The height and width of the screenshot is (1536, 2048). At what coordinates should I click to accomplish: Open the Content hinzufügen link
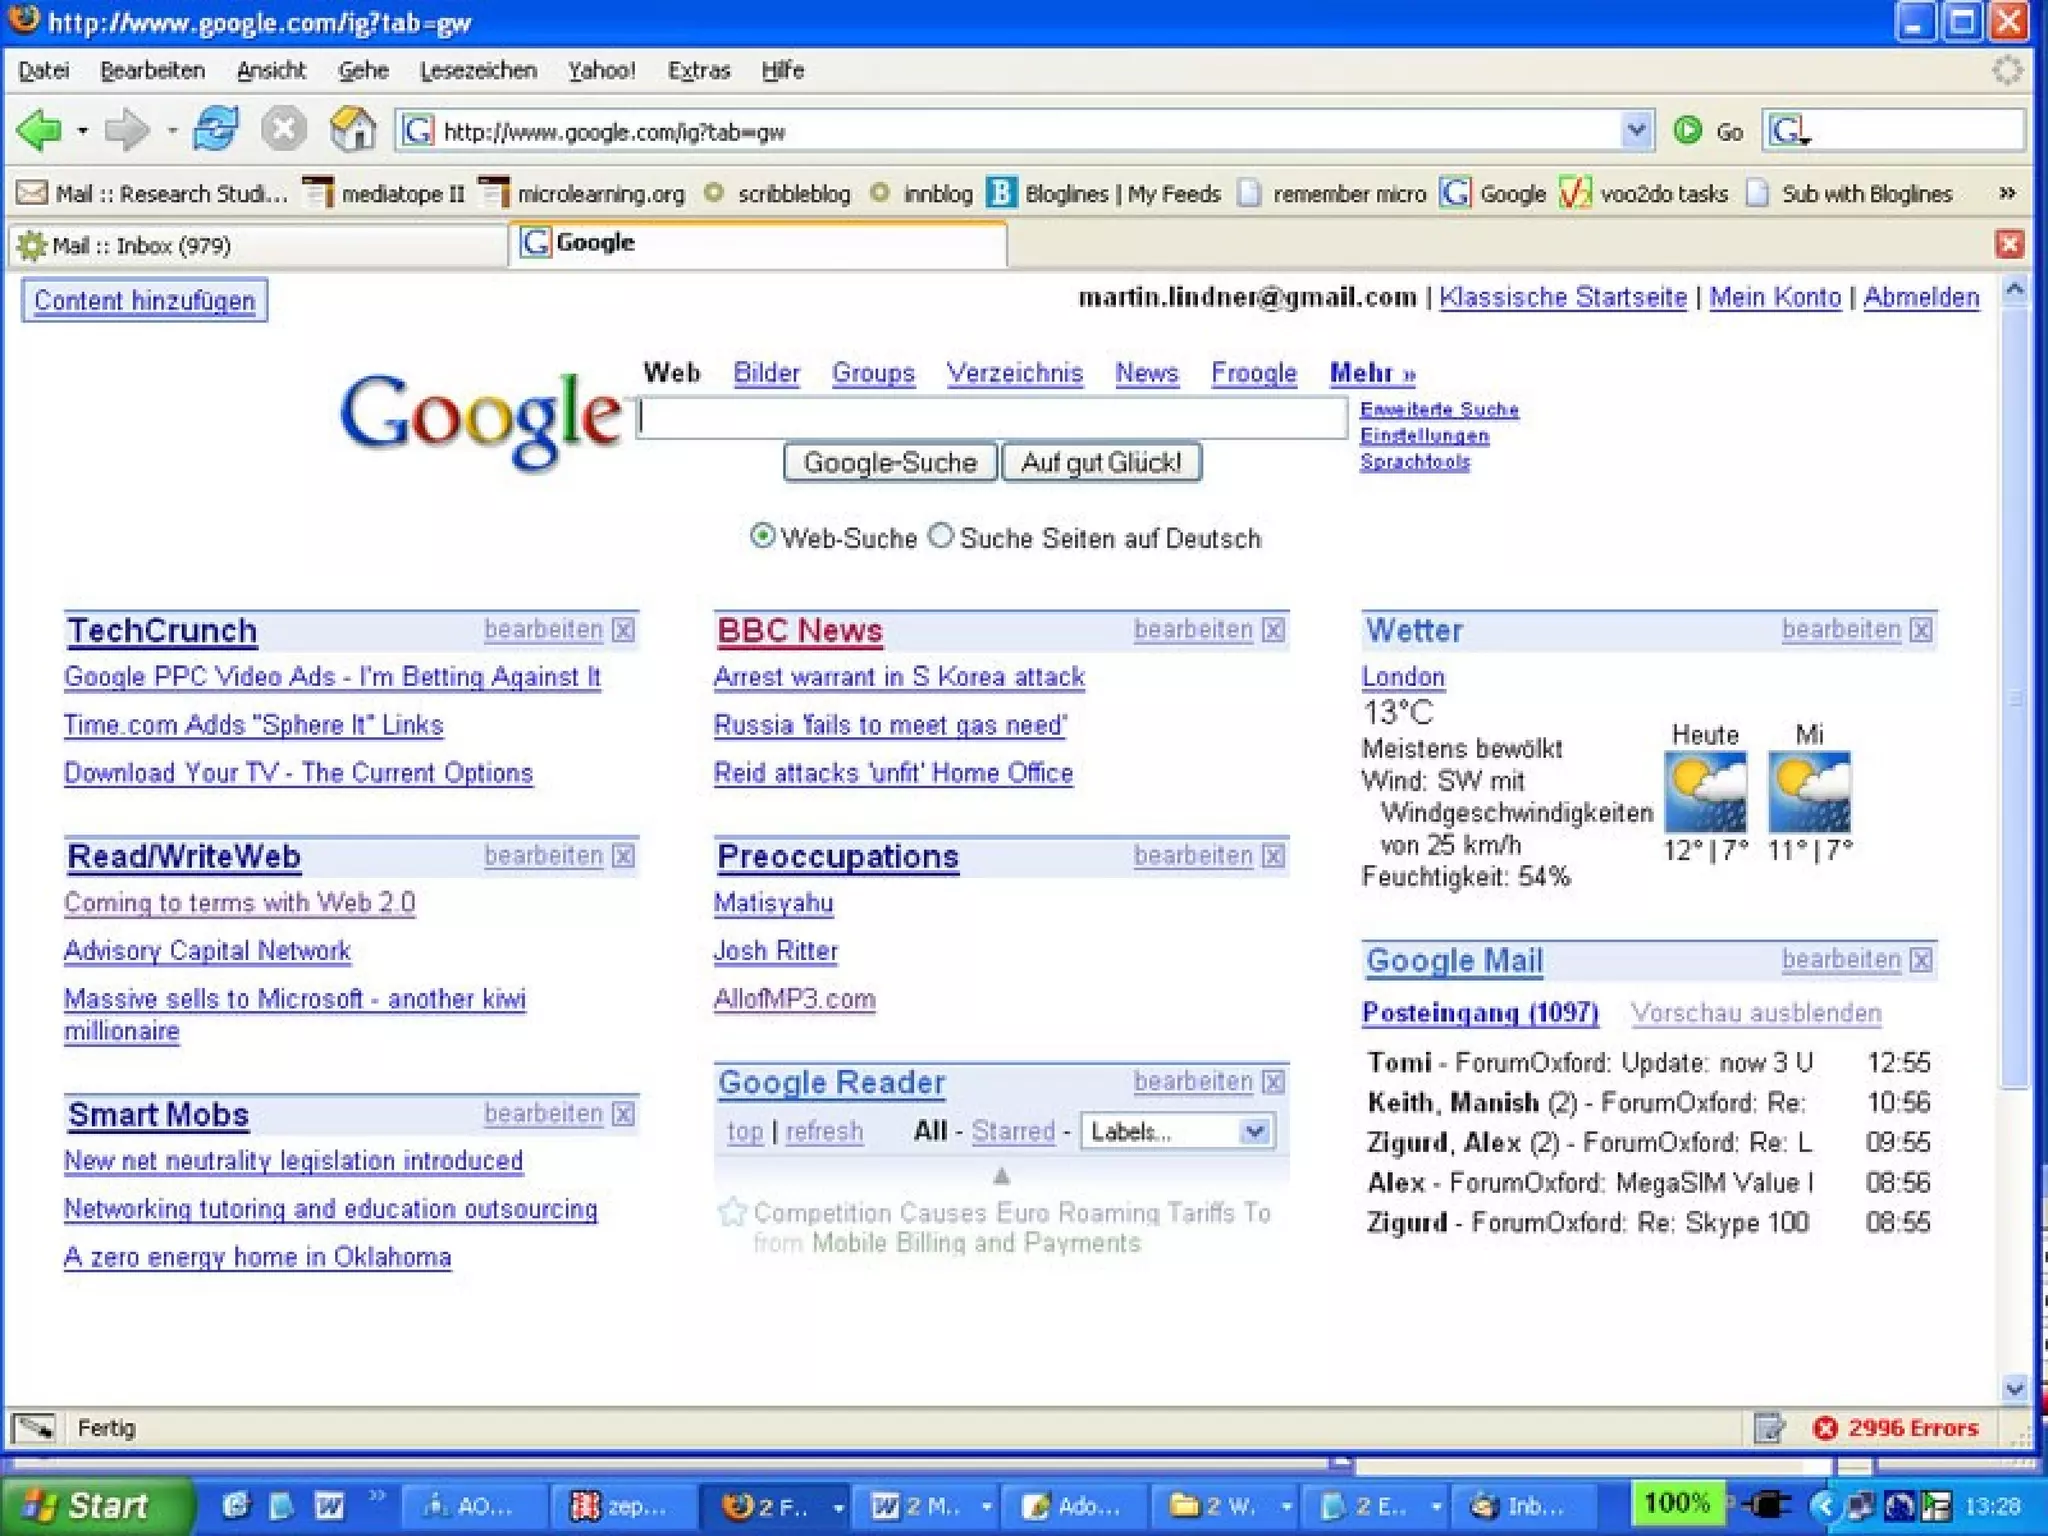click(144, 301)
